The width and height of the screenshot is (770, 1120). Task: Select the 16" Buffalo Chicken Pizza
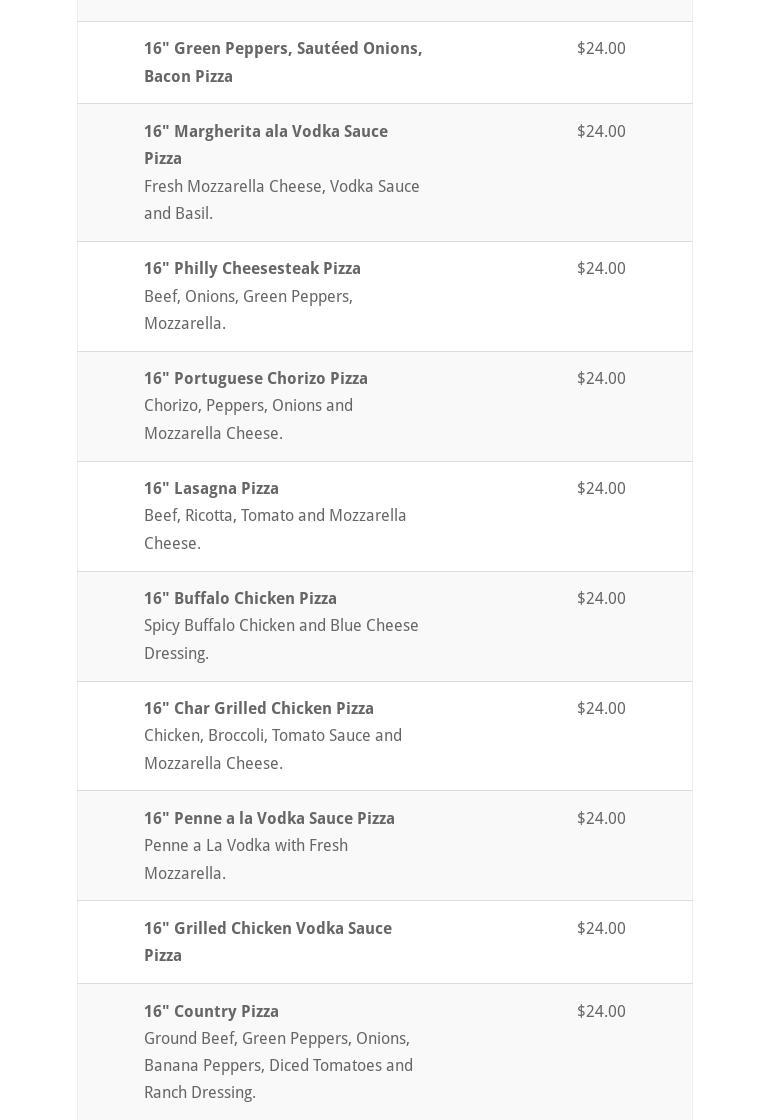(x=240, y=599)
